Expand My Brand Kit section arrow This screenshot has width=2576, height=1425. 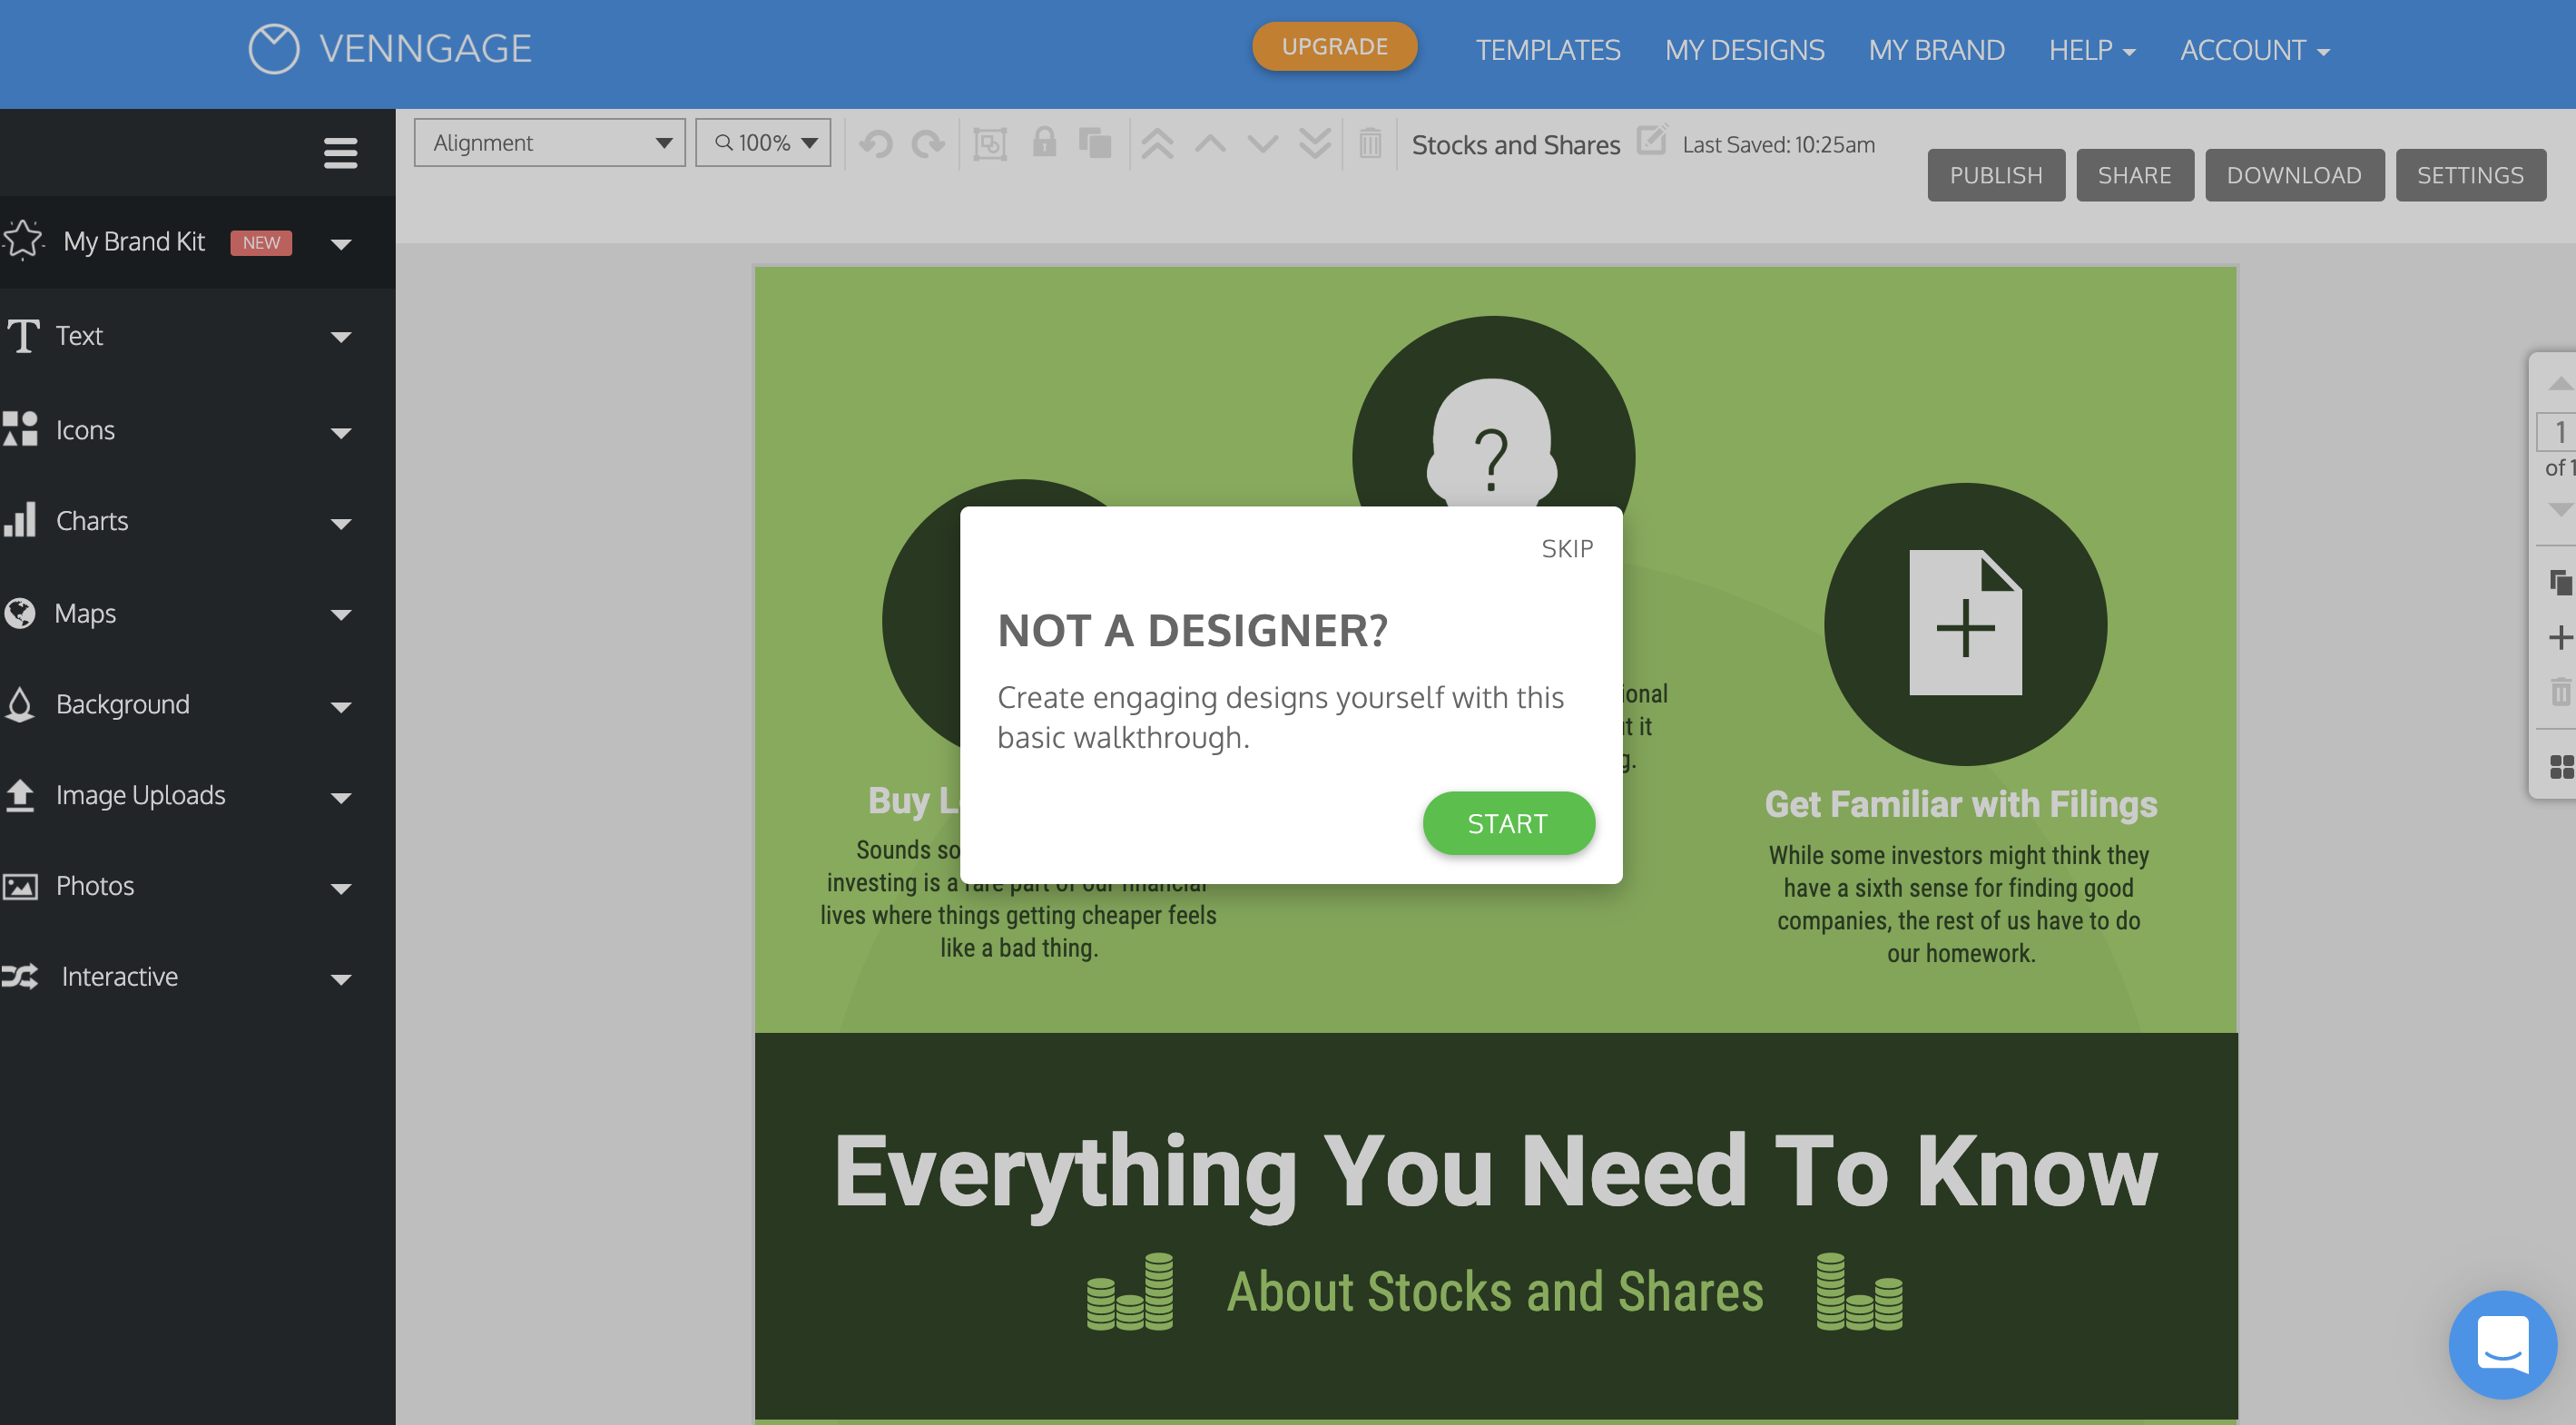(341, 244)
